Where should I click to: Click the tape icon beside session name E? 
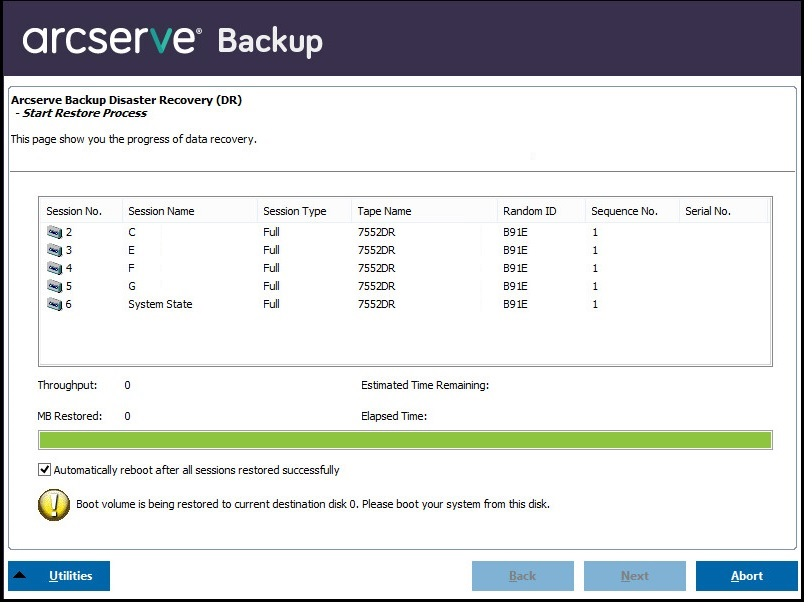click(x=56, y=250)
